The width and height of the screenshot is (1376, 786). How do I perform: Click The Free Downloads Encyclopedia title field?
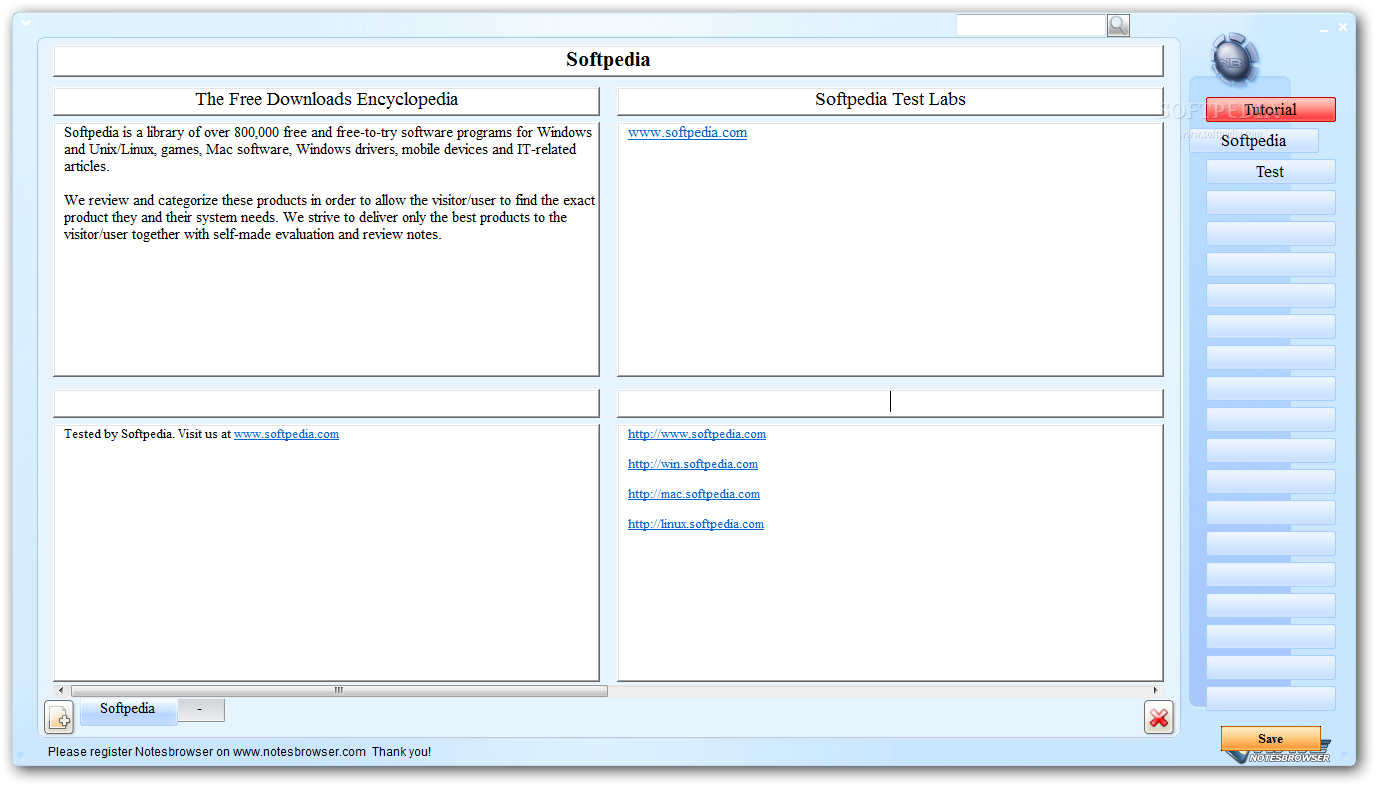[x=326, y=100]
